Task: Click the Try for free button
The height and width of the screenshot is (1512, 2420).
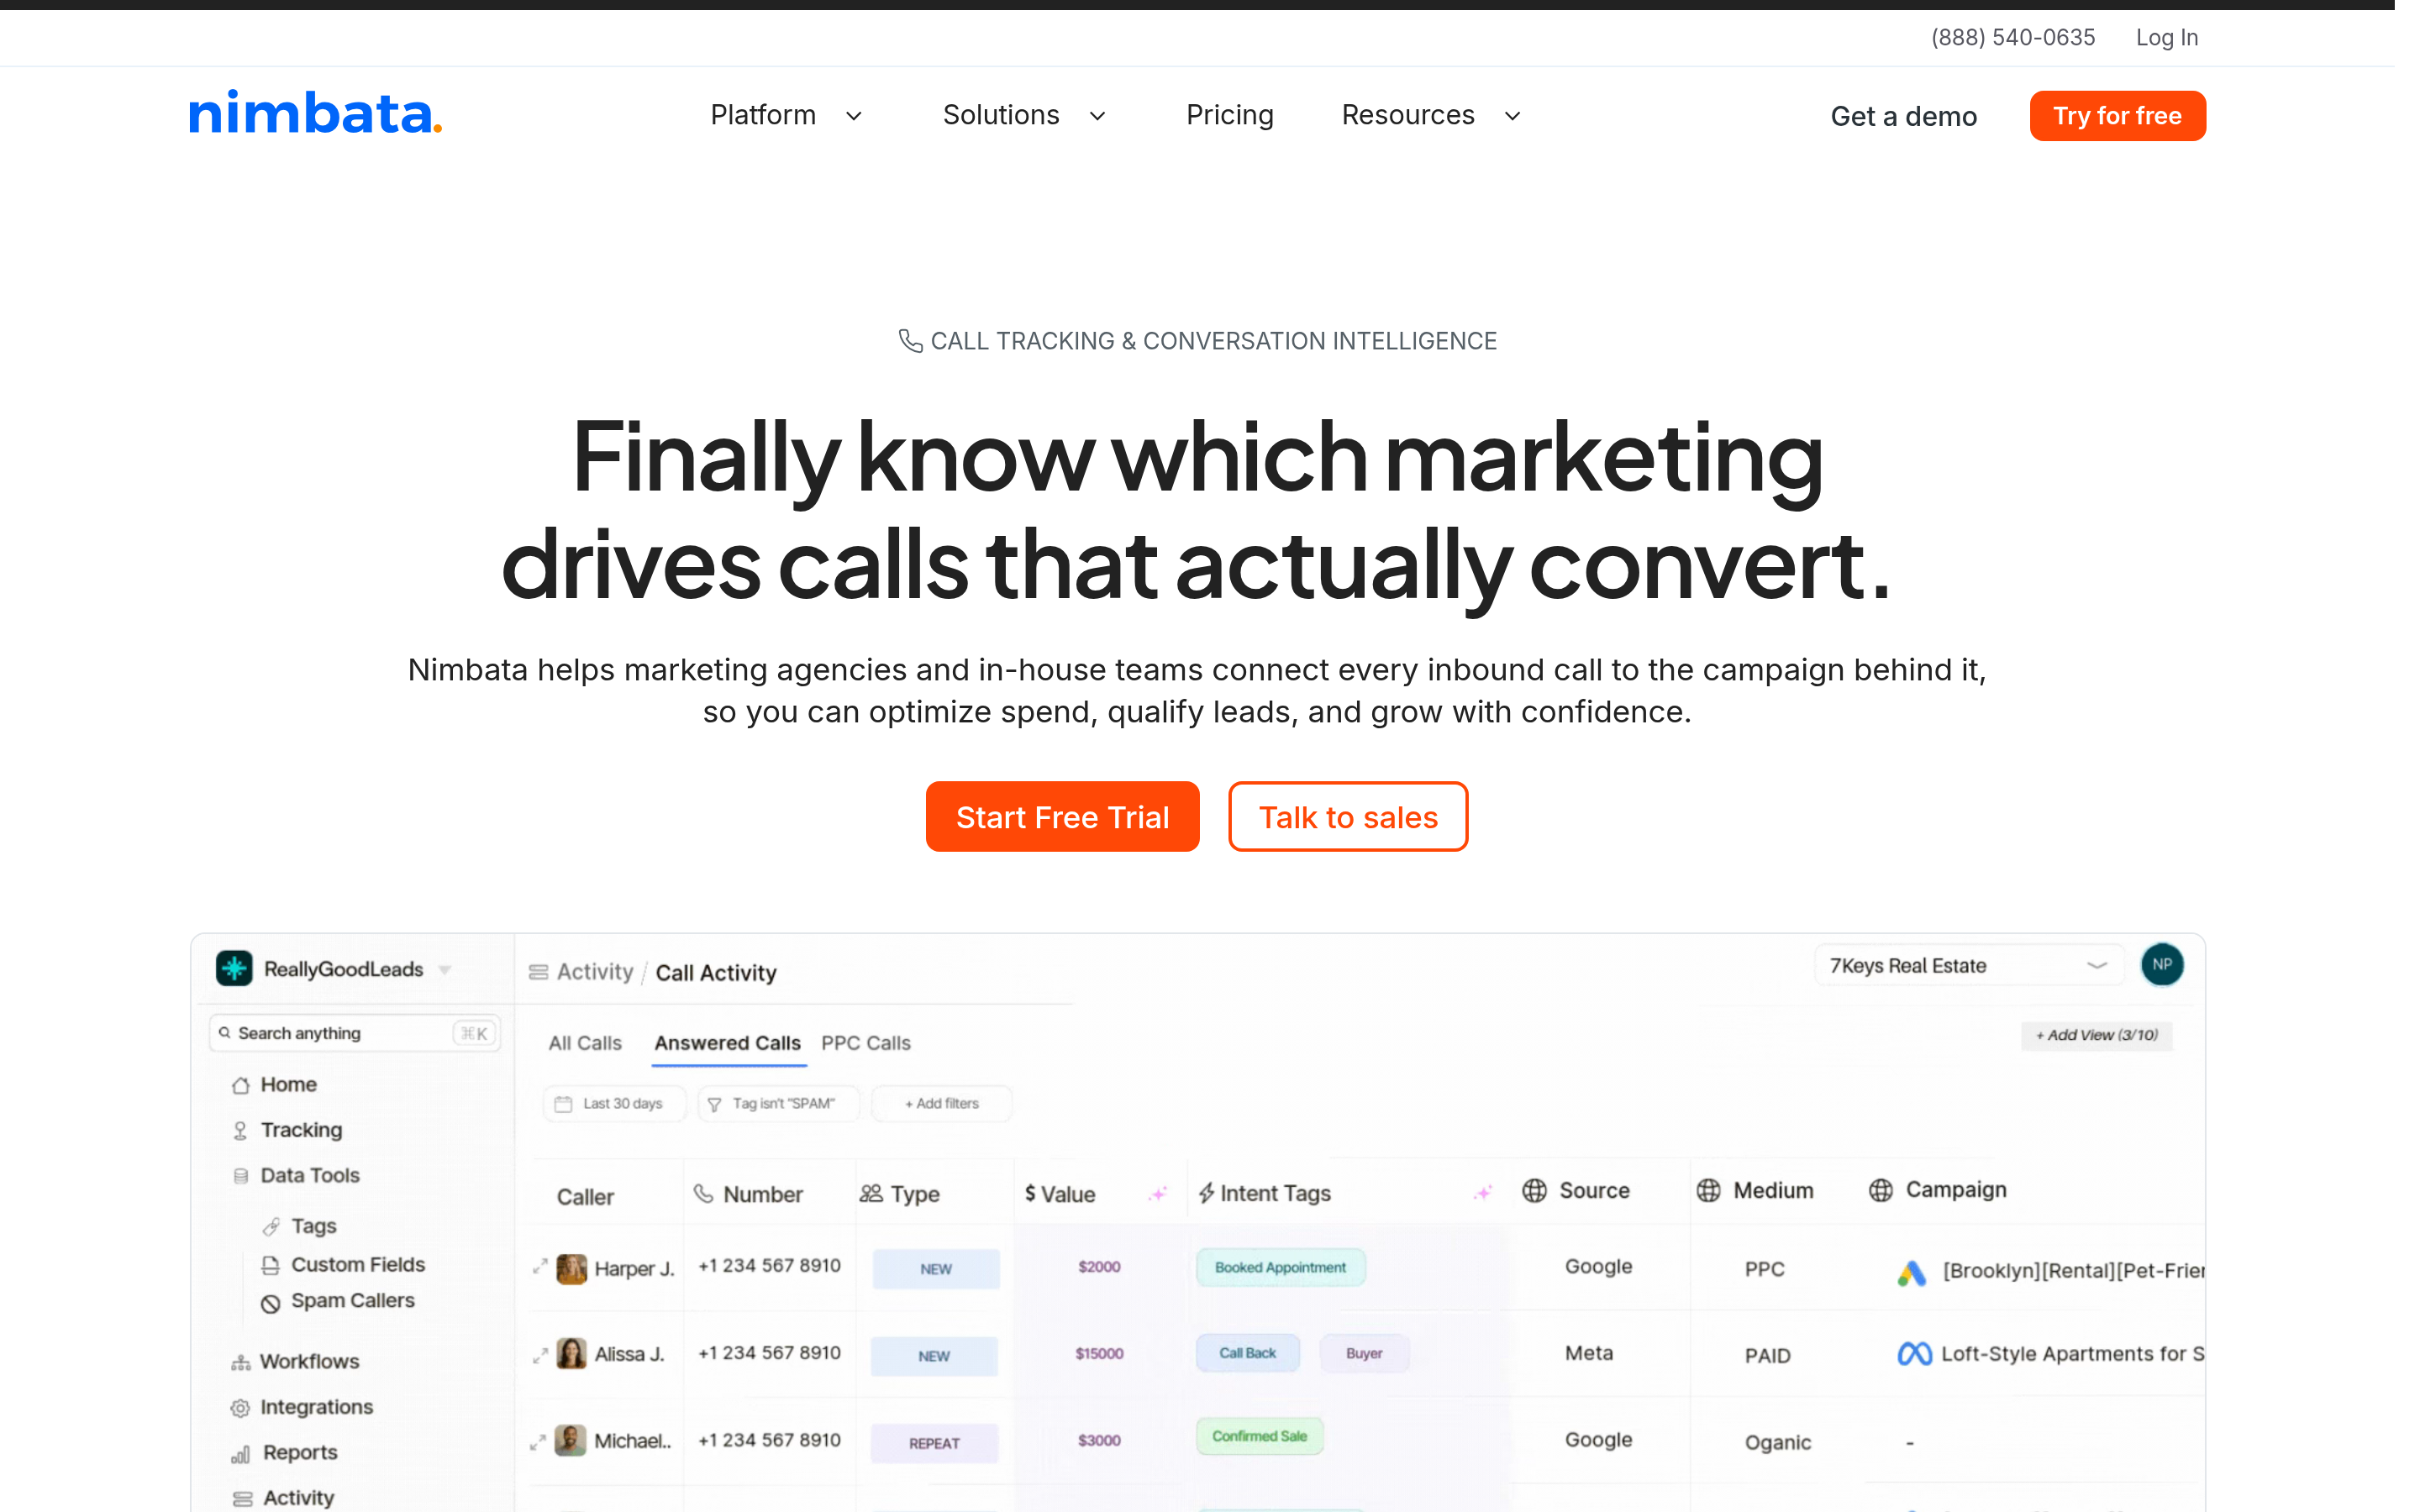Action: (2117, 116)
